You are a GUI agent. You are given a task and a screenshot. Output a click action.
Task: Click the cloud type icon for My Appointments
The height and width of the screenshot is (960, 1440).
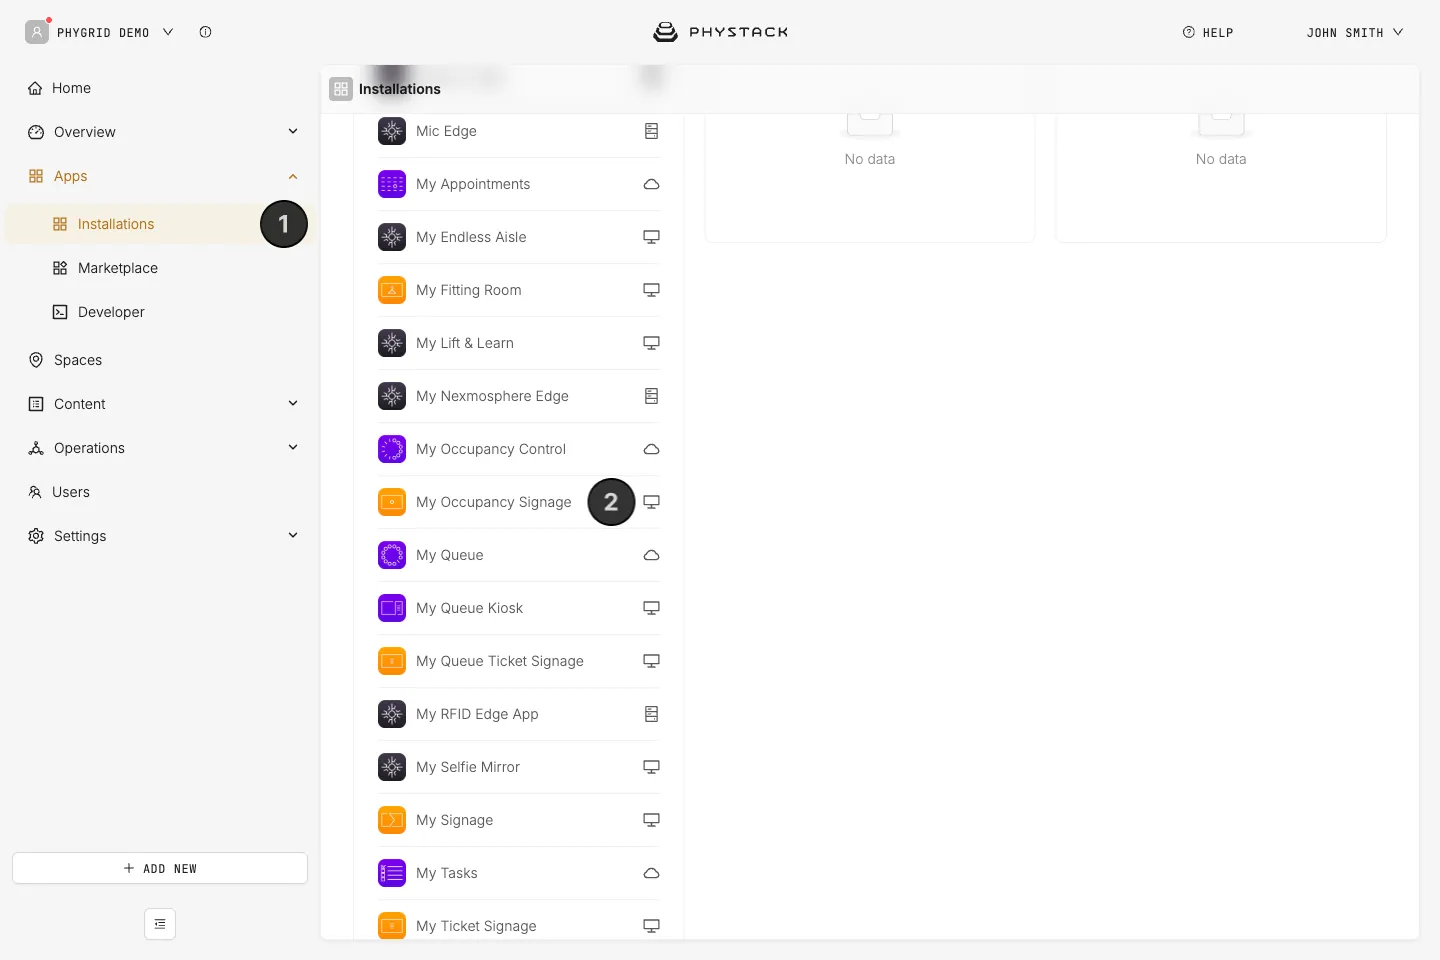651,184
